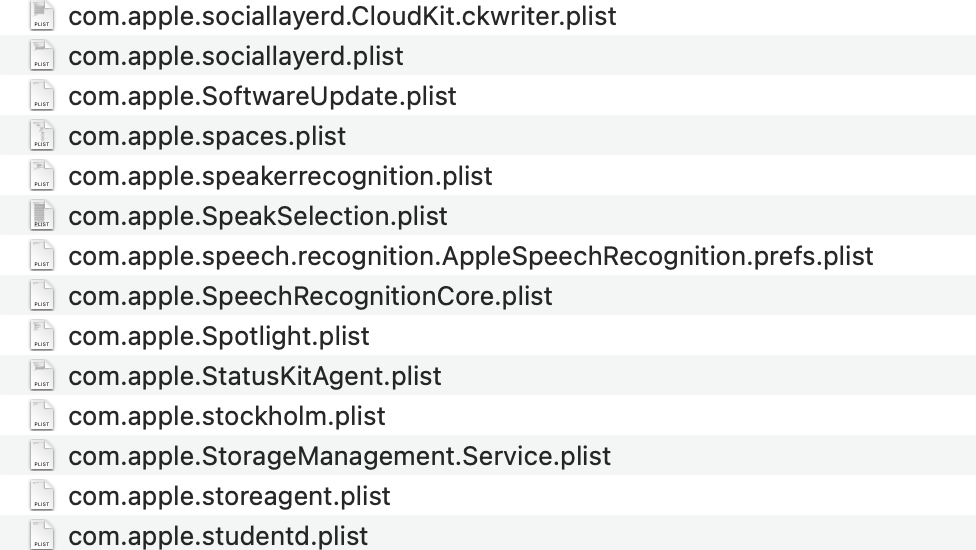Click the com.apple.StorageManagement.Service.plist file name
The height and width of the screenshot is (550, 976).
click(340, 456)
